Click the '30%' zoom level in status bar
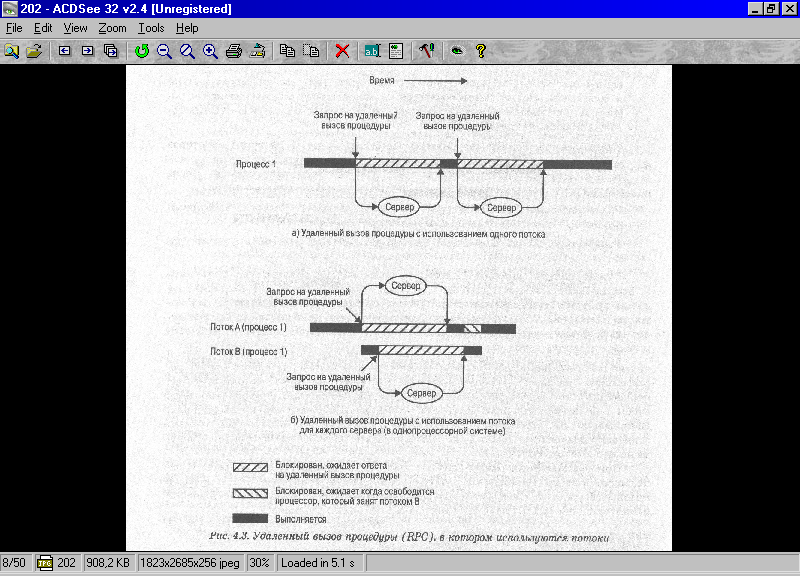Image resolution: width=800 pixels, height=576 pixels. [x=259, y=563]
